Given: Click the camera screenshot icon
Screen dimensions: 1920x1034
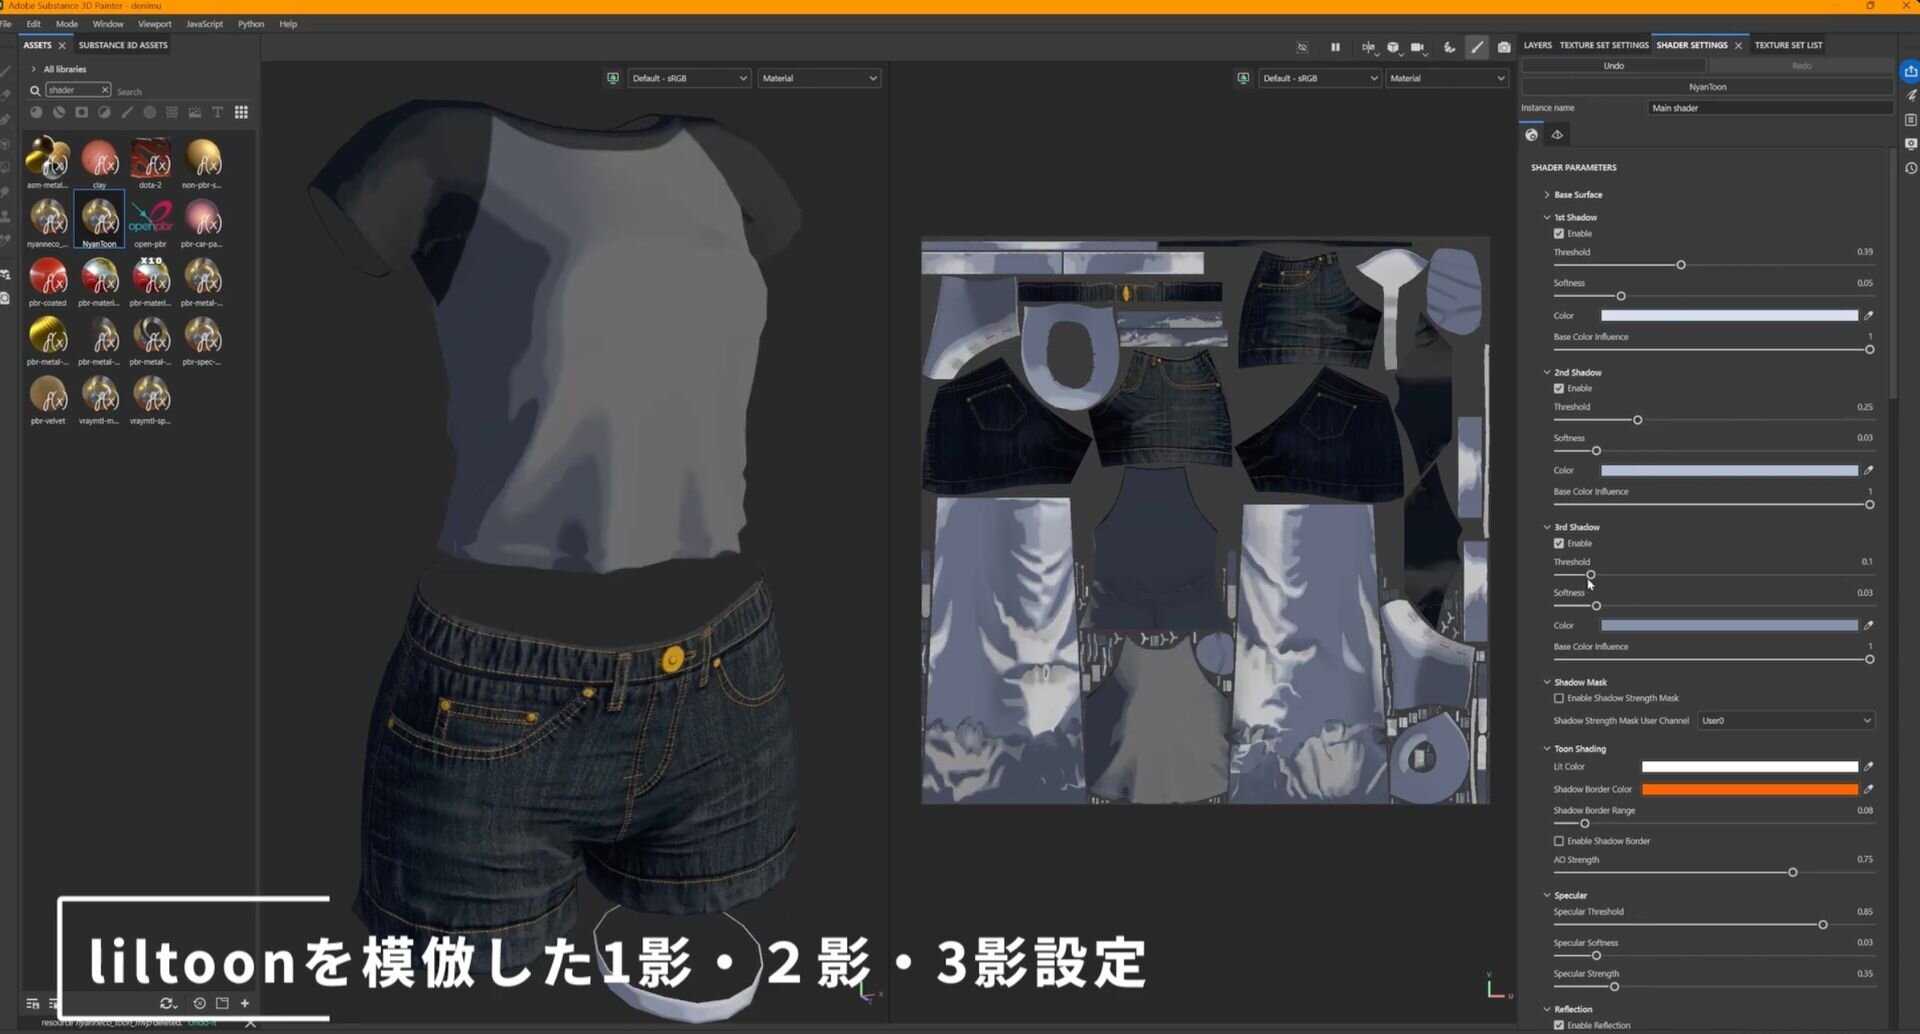Looking at the screenshot, I should click(x=1504, y=47).
